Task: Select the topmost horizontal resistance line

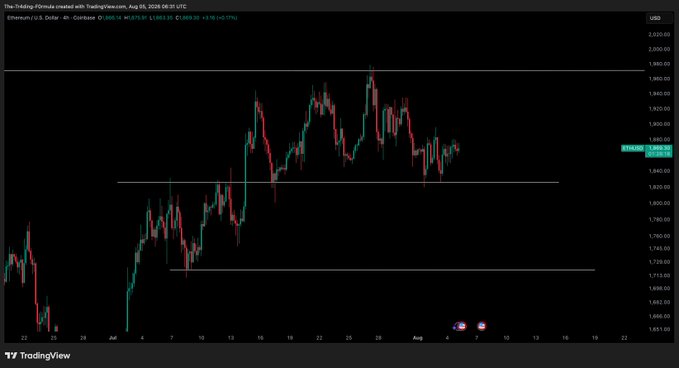Action: tap(324, 70)
